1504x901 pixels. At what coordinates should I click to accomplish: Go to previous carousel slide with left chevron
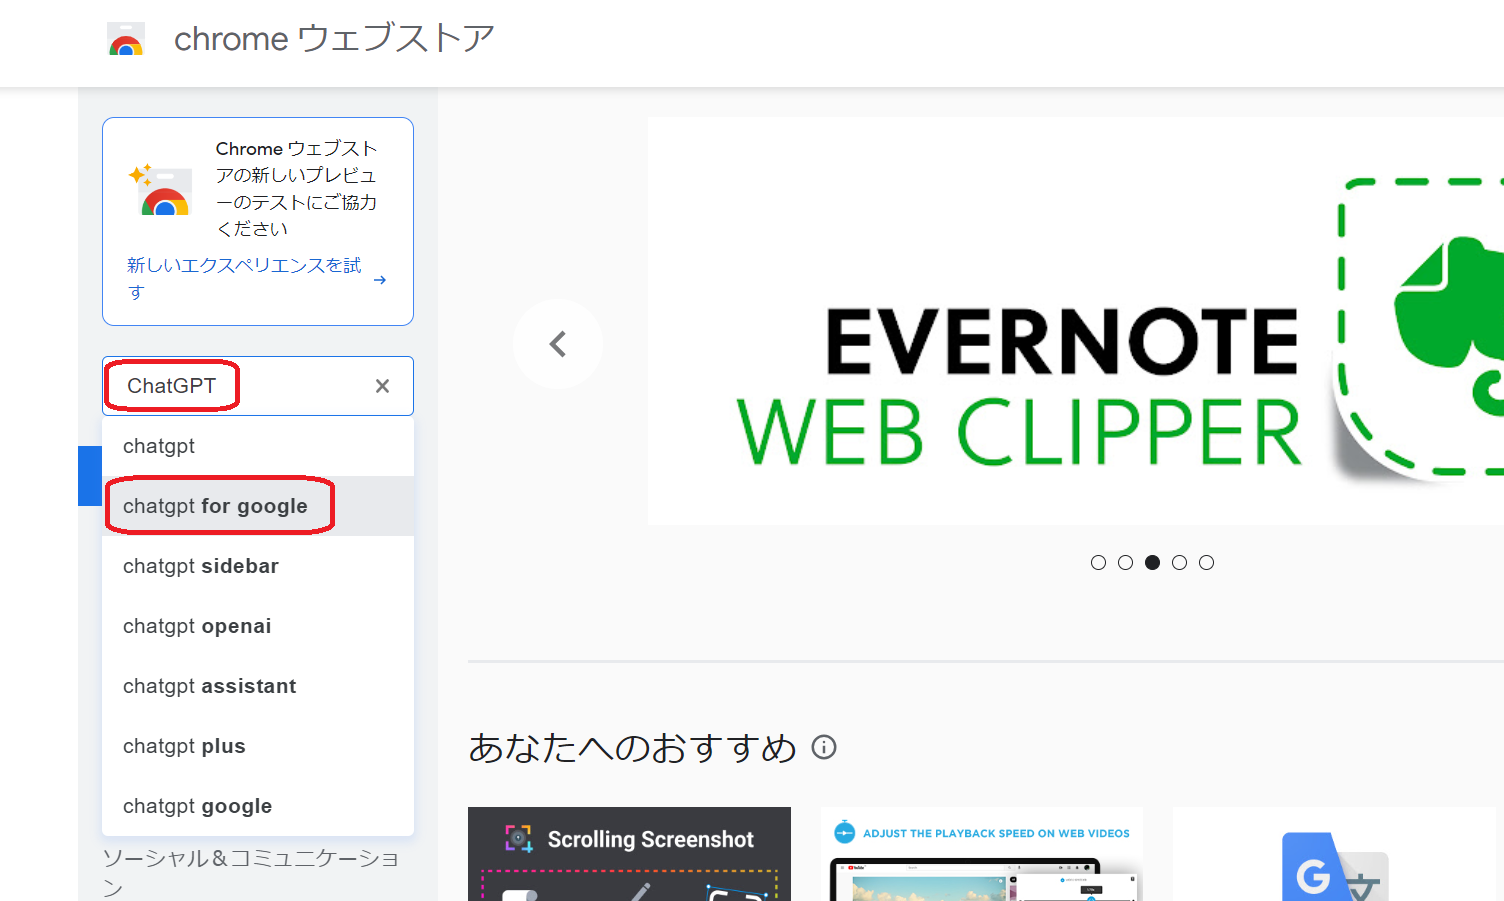(x=558, y=344)
